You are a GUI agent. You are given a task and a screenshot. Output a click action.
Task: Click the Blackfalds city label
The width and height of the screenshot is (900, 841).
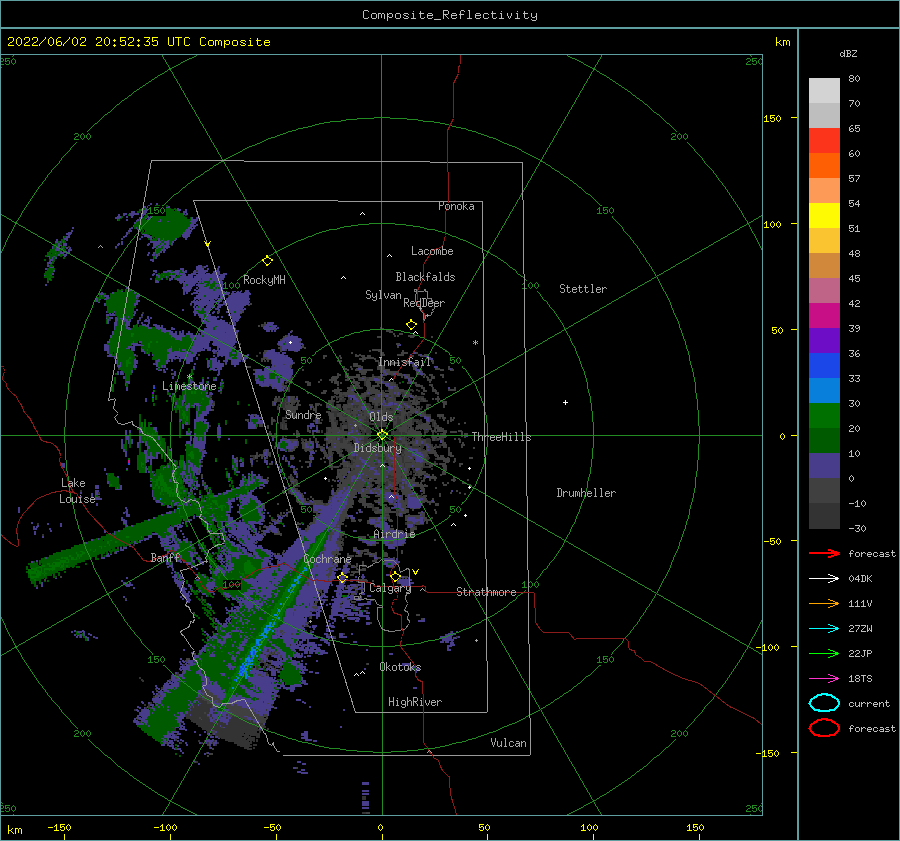(x=425, y=277)
